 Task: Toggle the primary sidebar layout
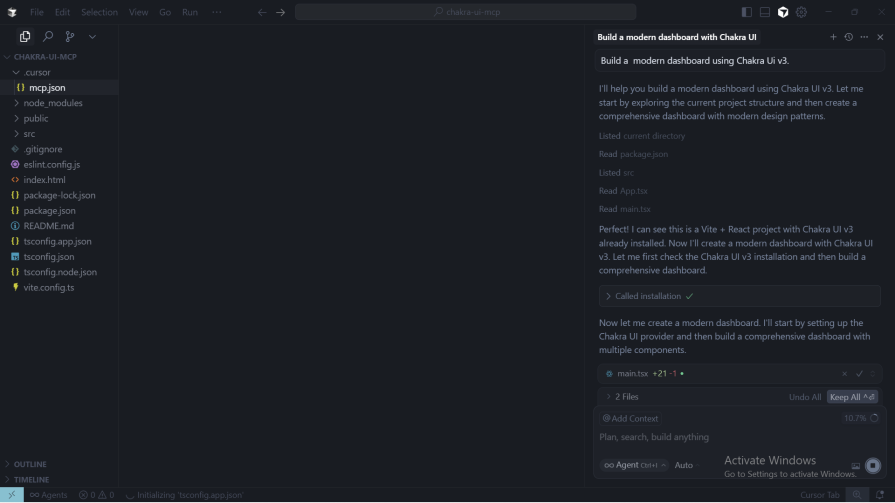pyautogui.click(x=746, y=12)
